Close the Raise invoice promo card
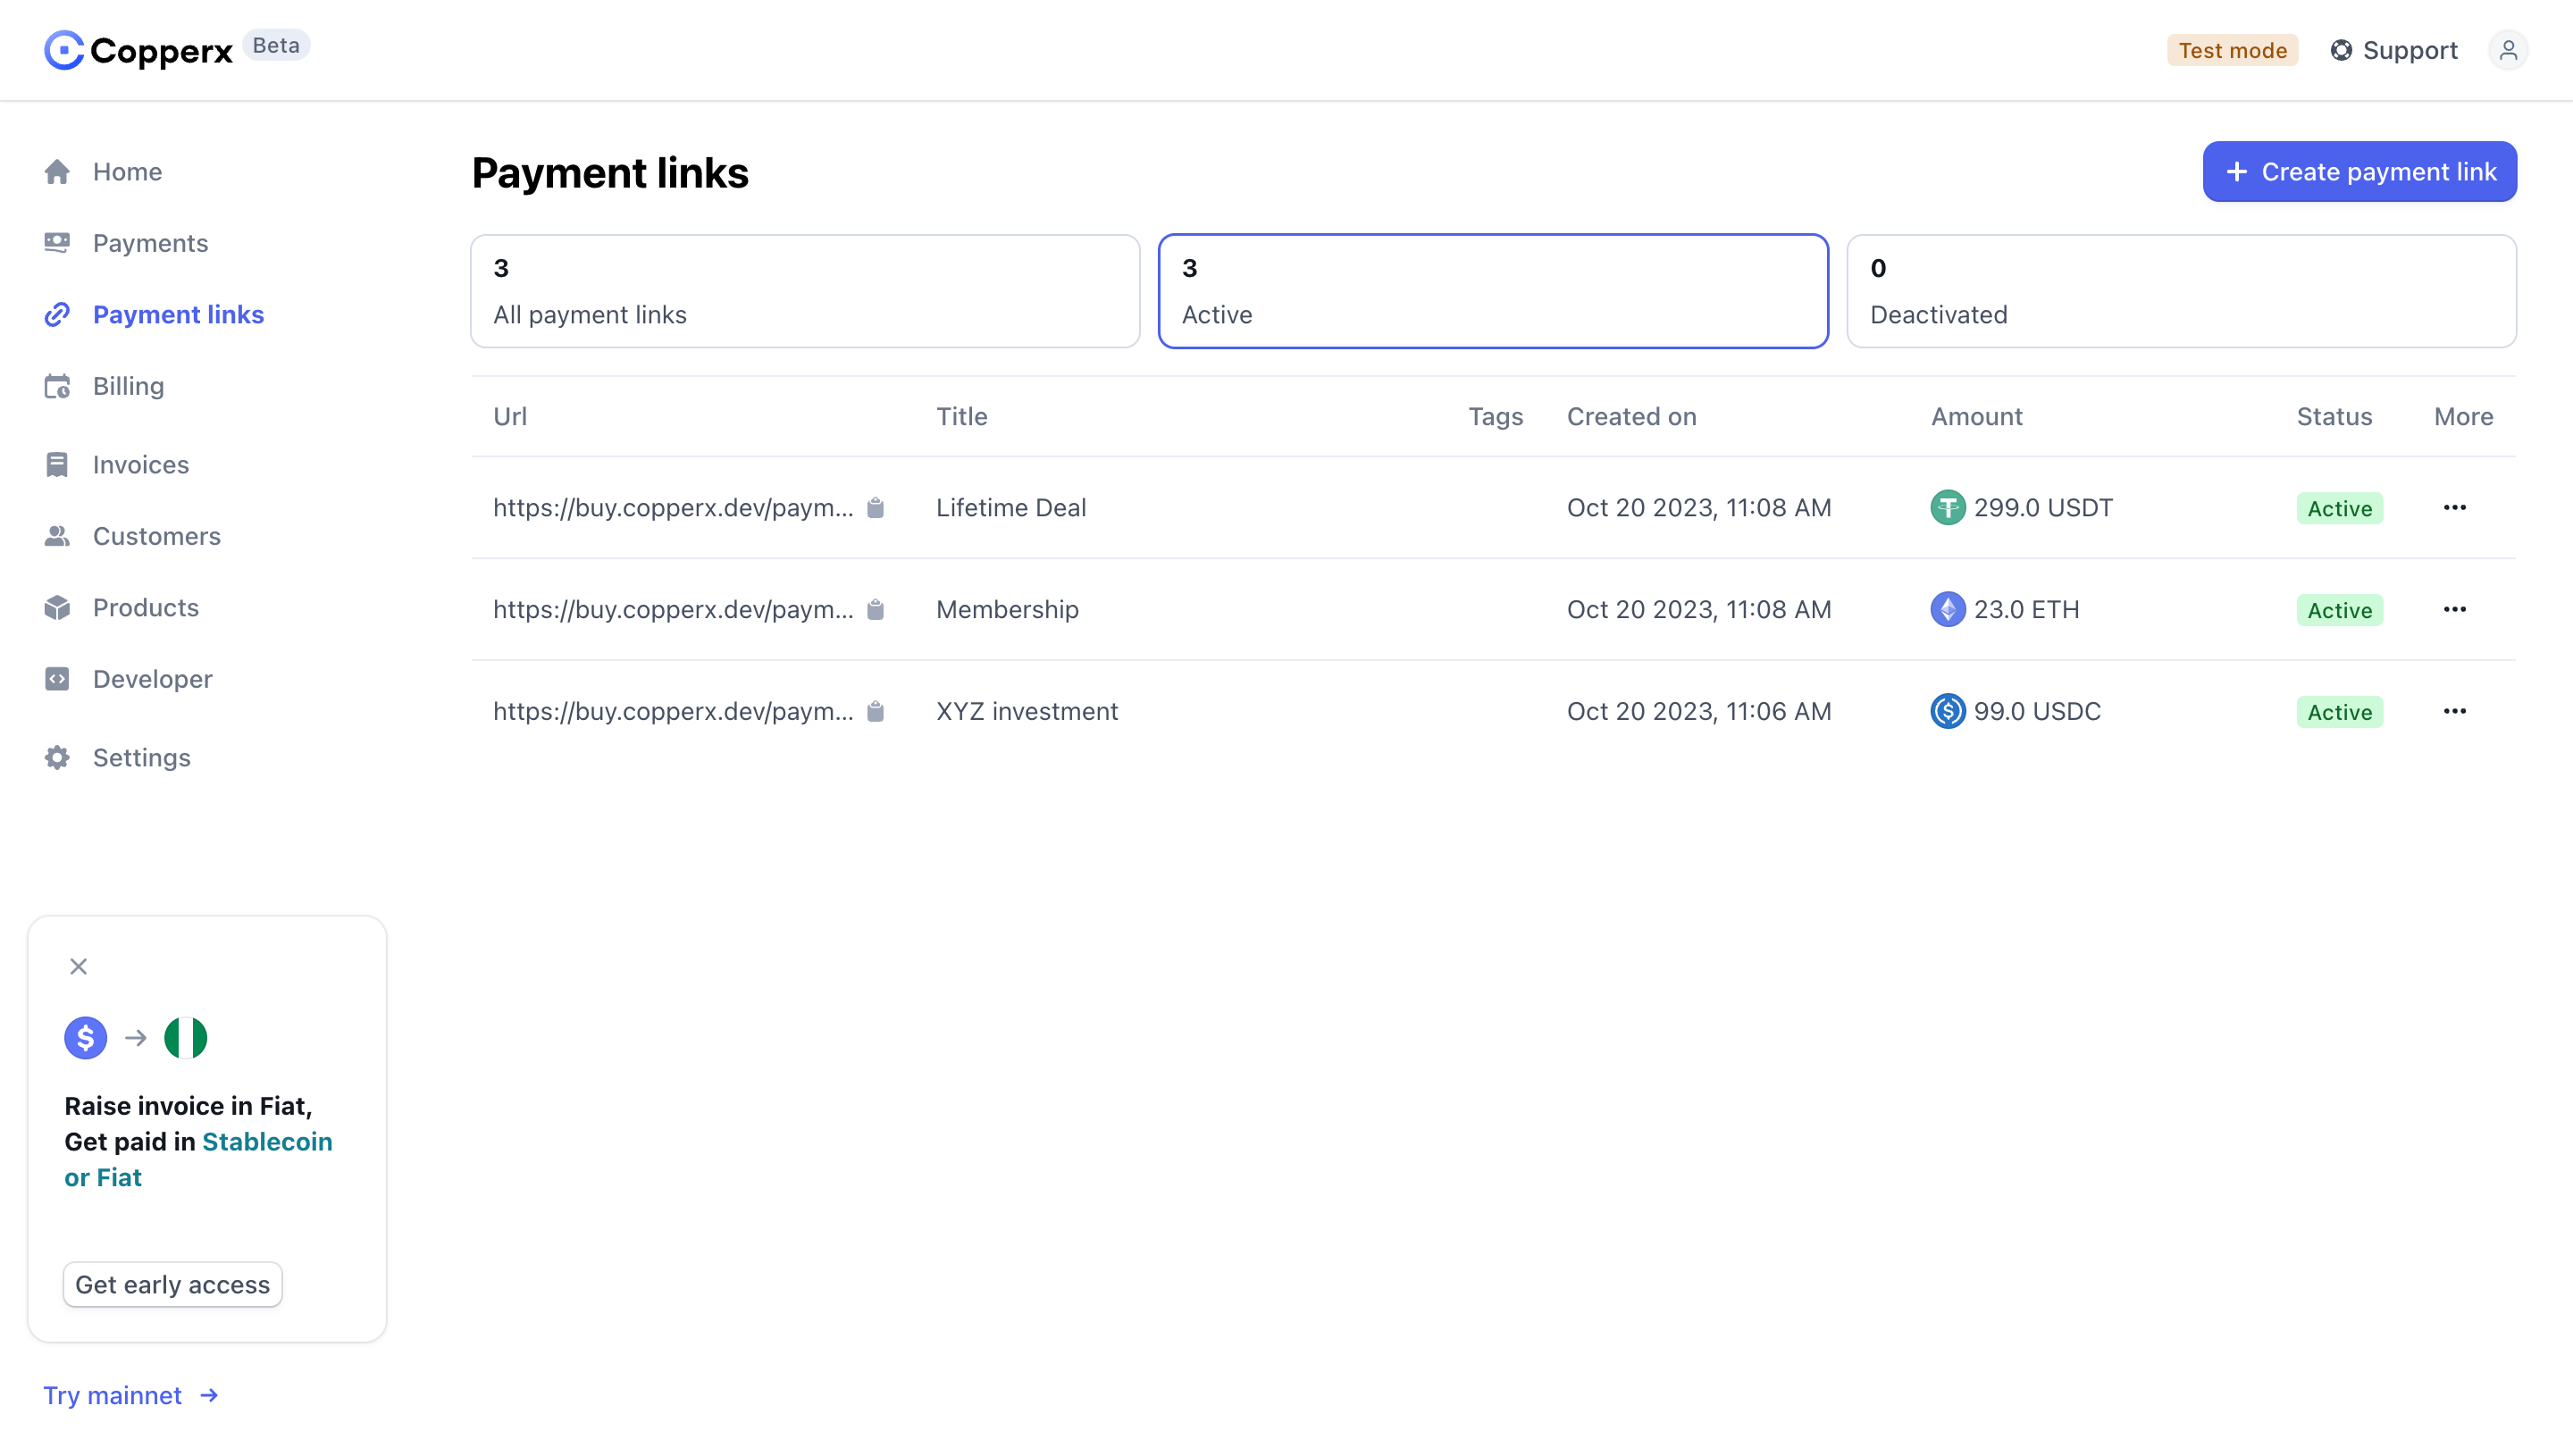The height and width of the screenshot is (1456, 2573). [78, 967]
